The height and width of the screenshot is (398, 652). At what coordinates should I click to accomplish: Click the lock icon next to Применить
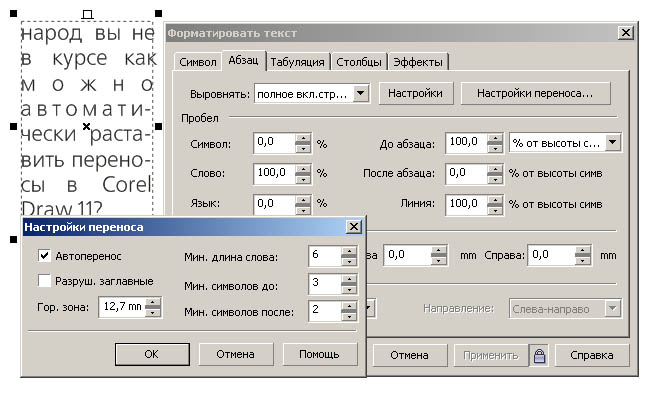coord(539,356)
